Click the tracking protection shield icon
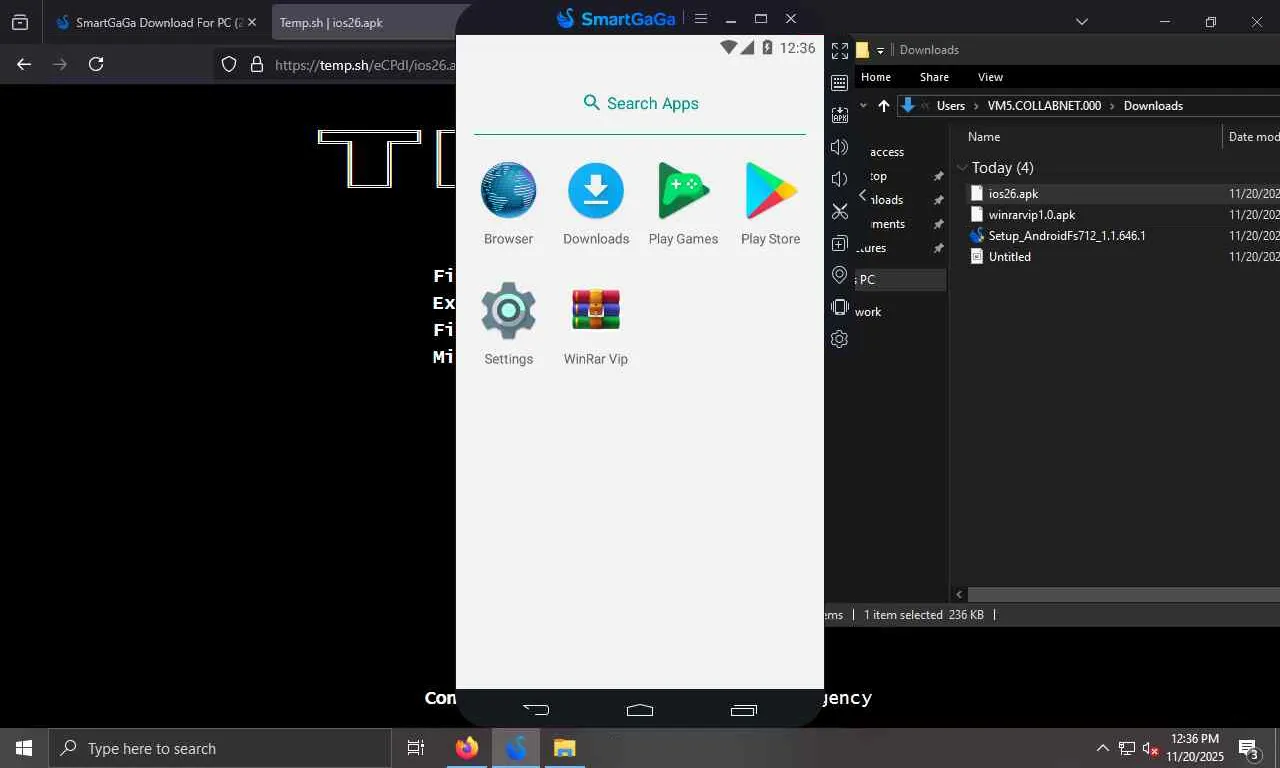 (x=229, y=64)
